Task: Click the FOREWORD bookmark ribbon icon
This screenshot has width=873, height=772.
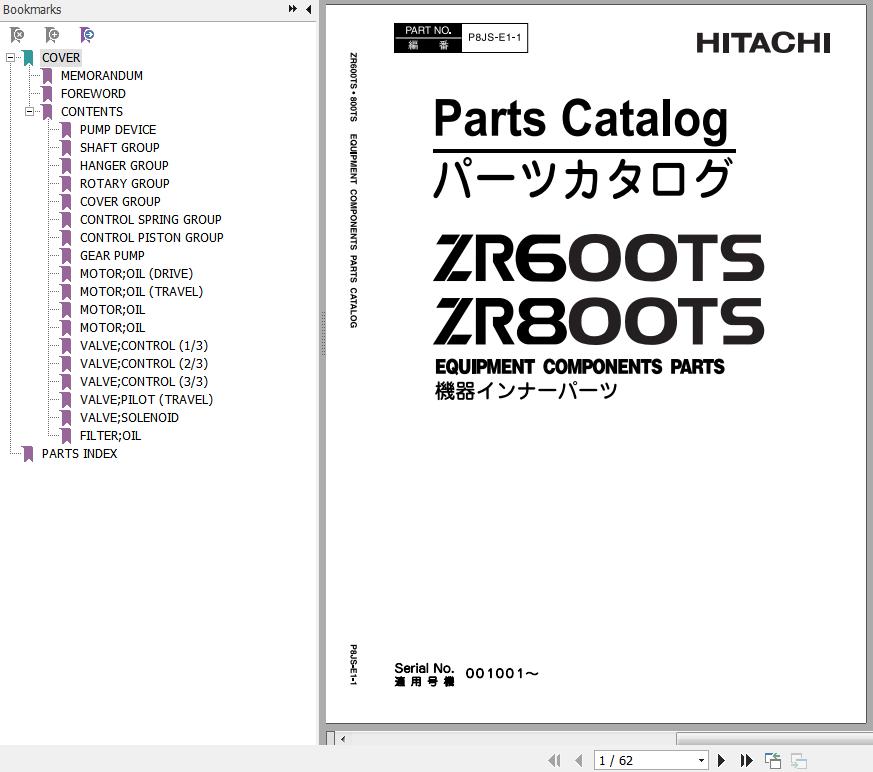Action: coord(47,94)
